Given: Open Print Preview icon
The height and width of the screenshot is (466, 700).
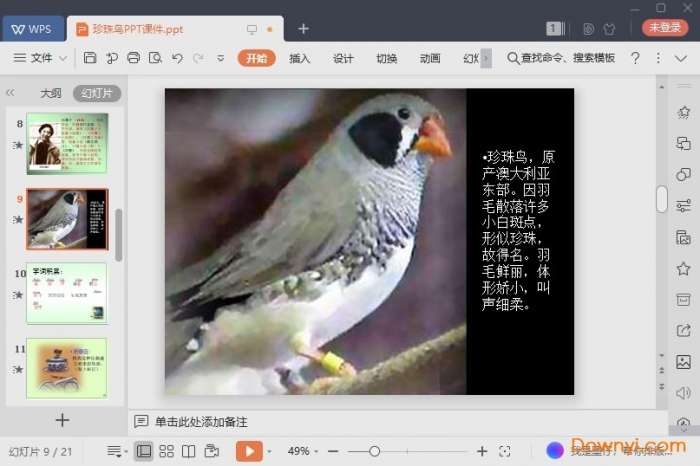Looking at the screenshot, I should click(155, 58).
